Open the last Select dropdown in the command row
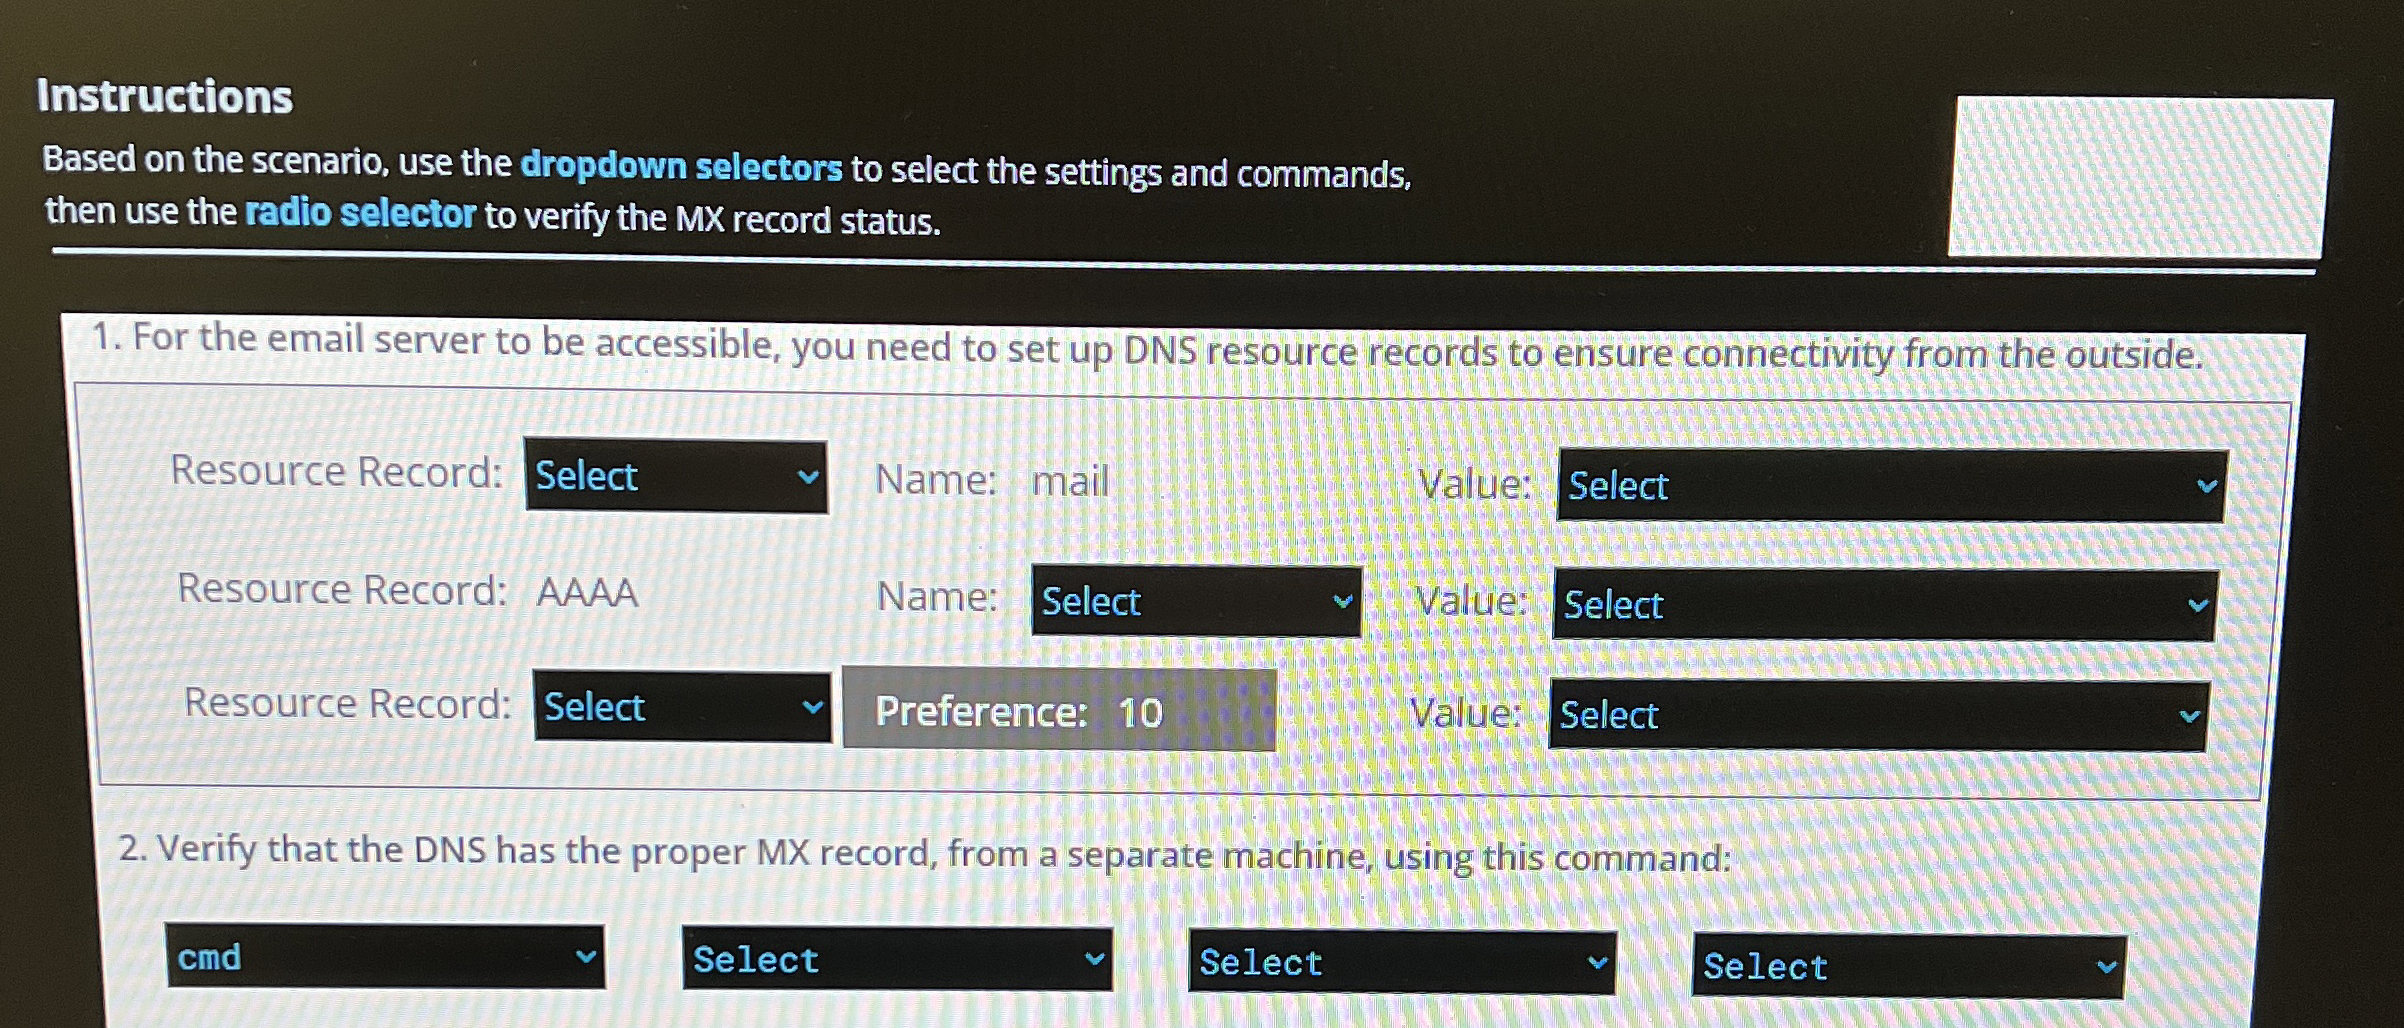Screen dimensions: 2404x1028 point(1910,966)
